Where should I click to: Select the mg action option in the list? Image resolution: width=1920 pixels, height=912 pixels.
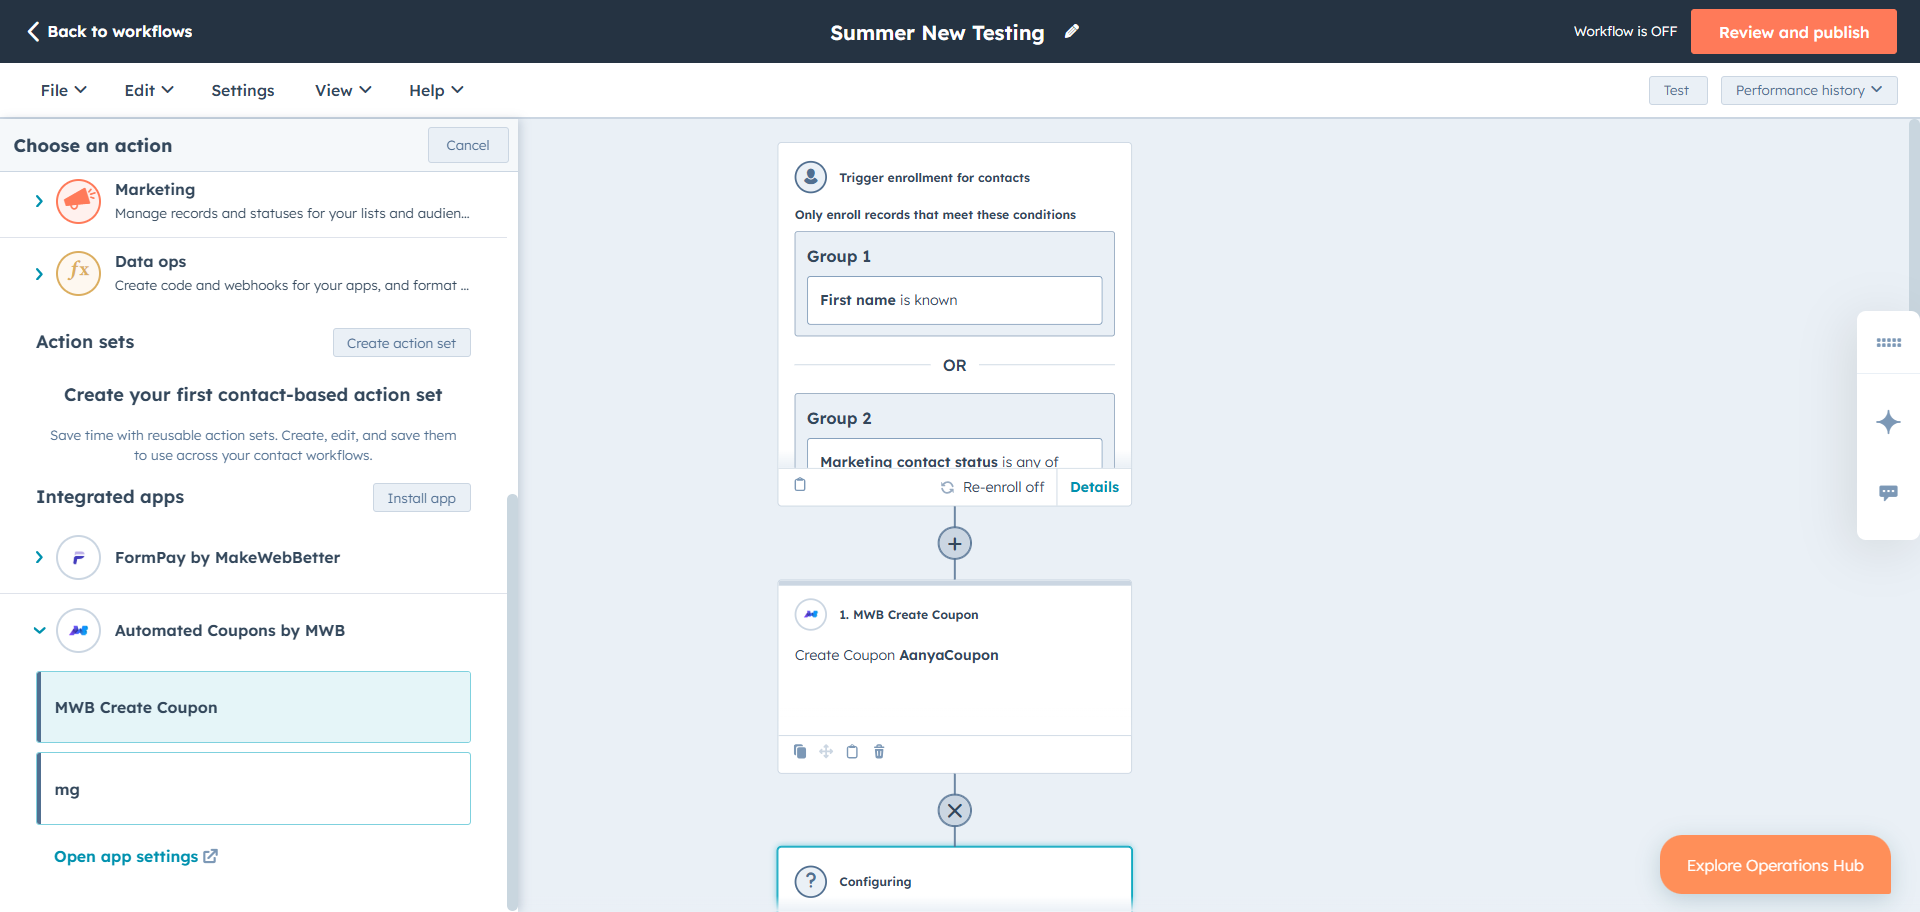[x=253, y=788]
